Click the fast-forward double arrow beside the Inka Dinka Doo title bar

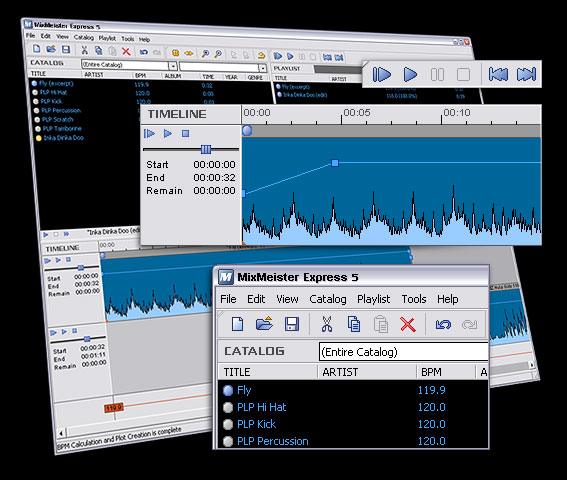[67, 234]
